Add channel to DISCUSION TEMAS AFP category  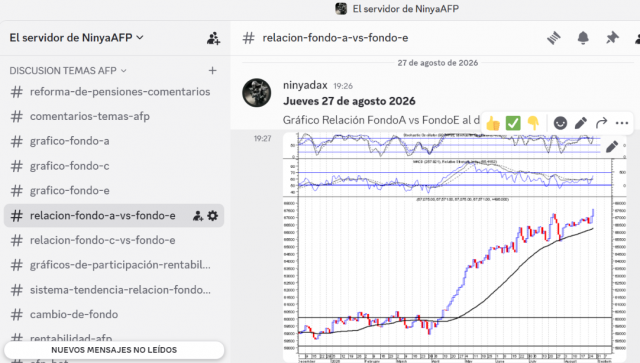pos(212,71)
